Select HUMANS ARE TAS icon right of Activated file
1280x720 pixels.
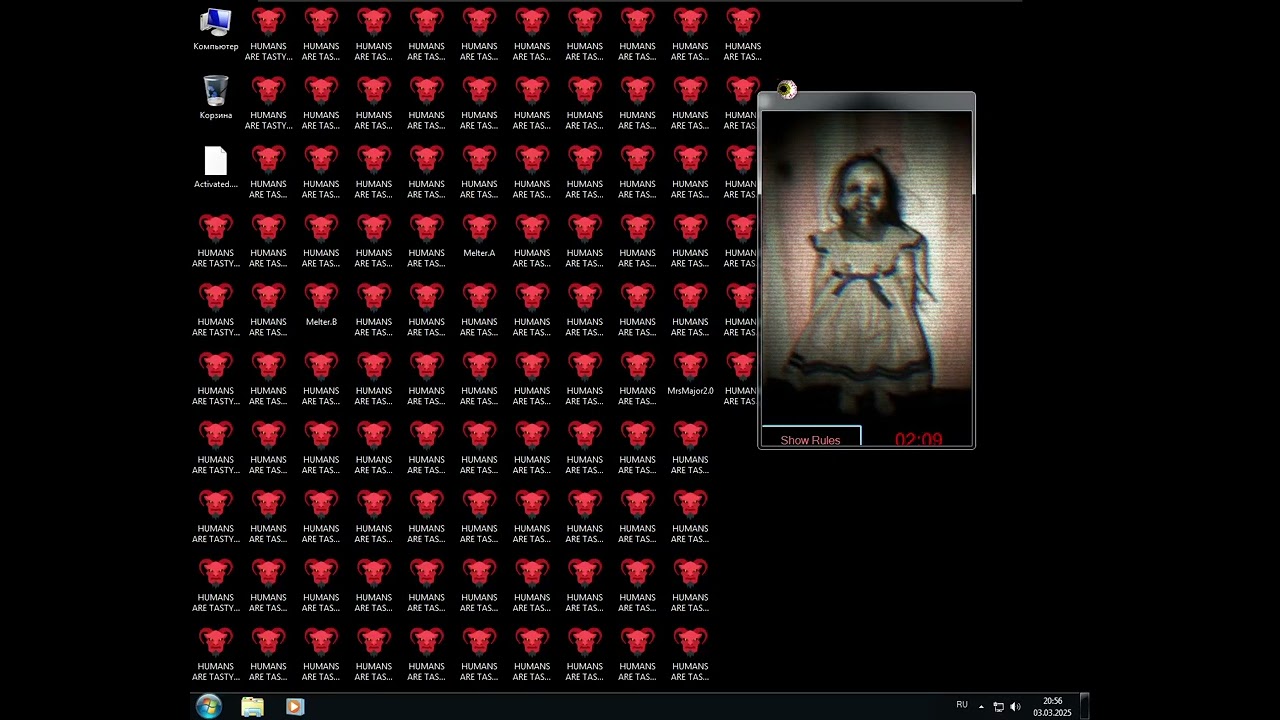pos(268,171)
